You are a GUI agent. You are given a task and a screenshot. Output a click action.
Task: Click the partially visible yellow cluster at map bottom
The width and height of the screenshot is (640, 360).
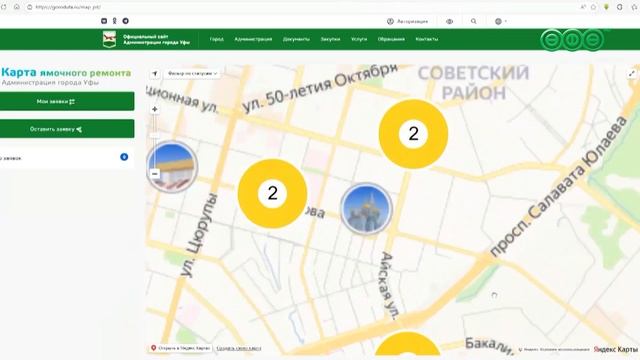pyautogui.click(x=407, y=344)
